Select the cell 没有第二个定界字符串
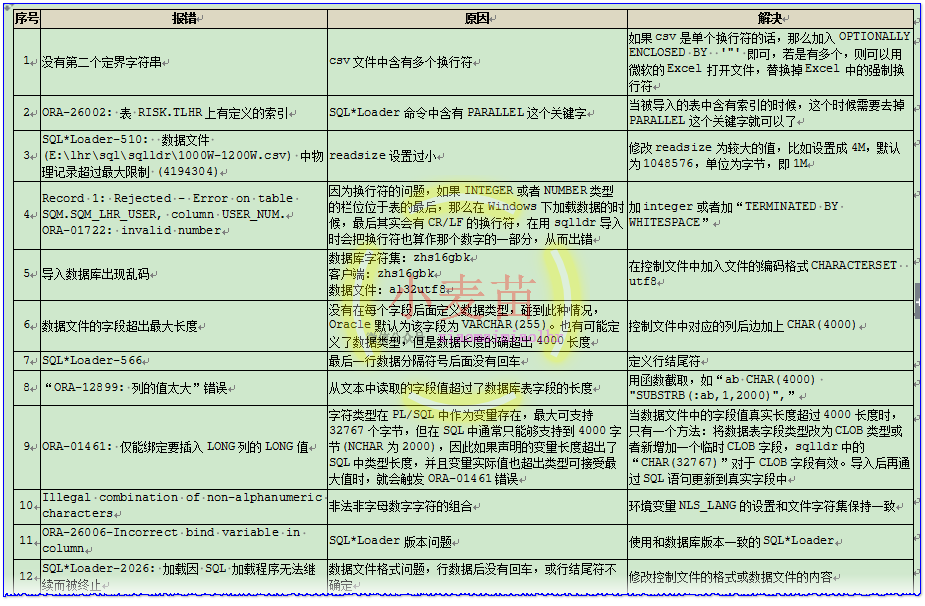925x606 pixels. pos(184,62)
